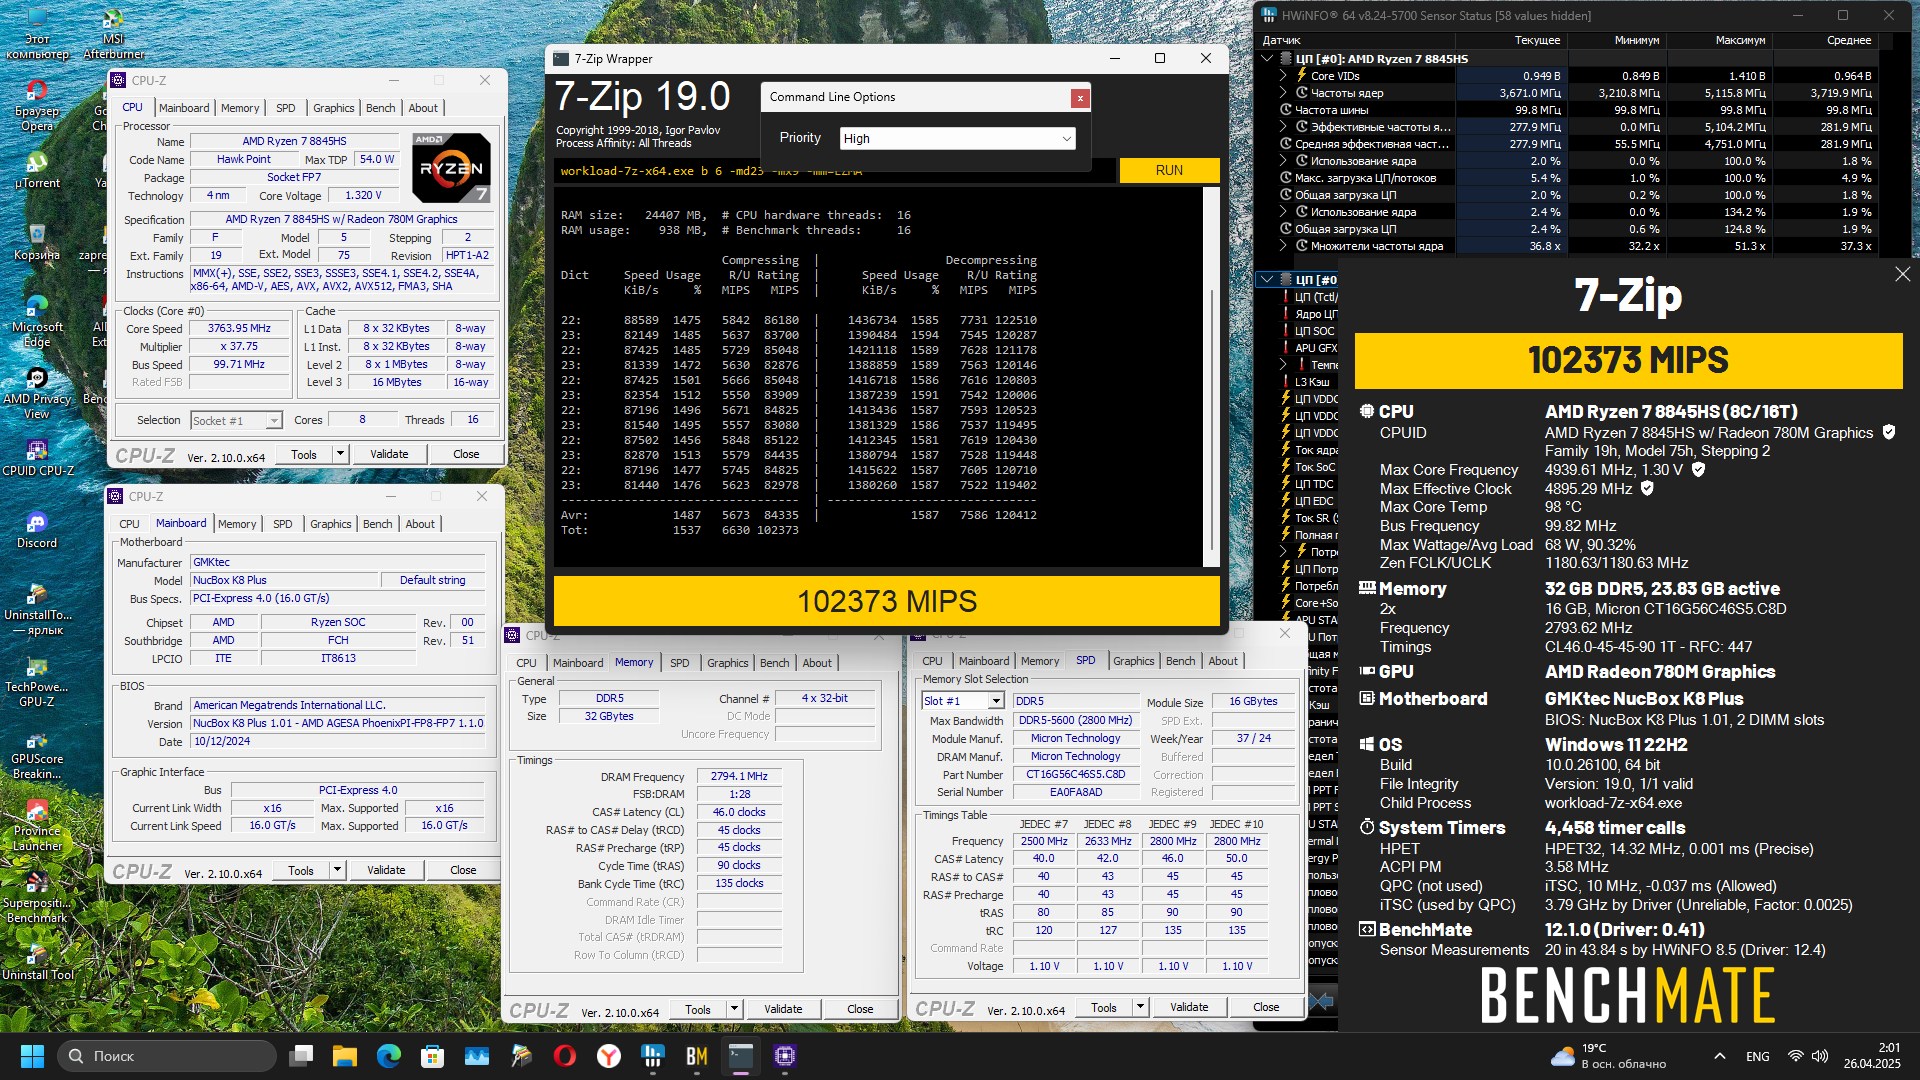
Task: Open the Корзина recycle bin icon
Action: tap(37, 242)
